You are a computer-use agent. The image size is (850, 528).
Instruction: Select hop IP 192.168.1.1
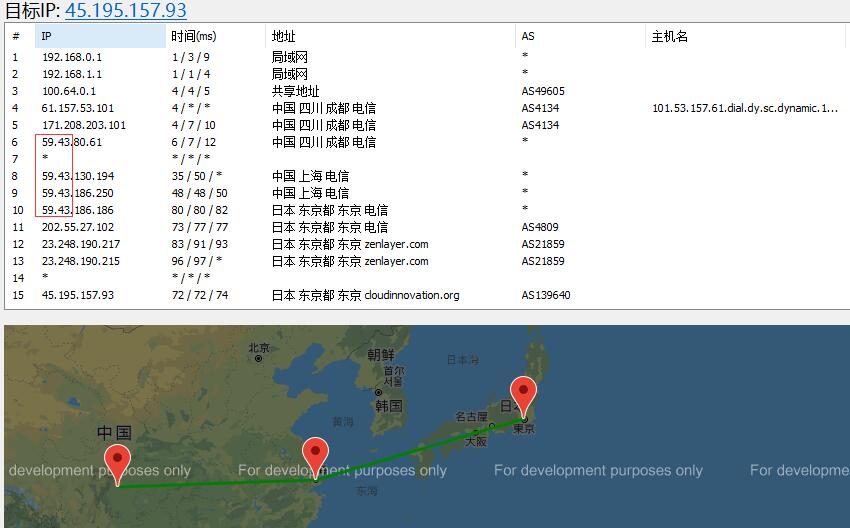72,74
